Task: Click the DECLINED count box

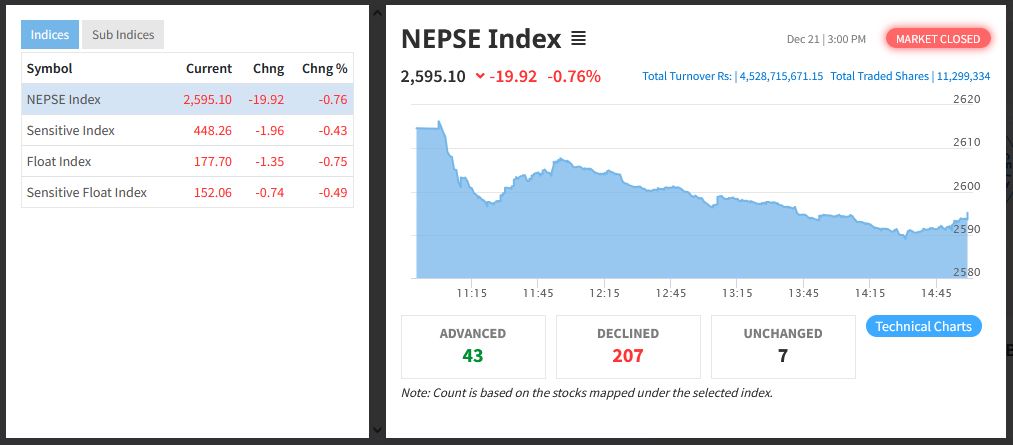Action: [628, 346]
